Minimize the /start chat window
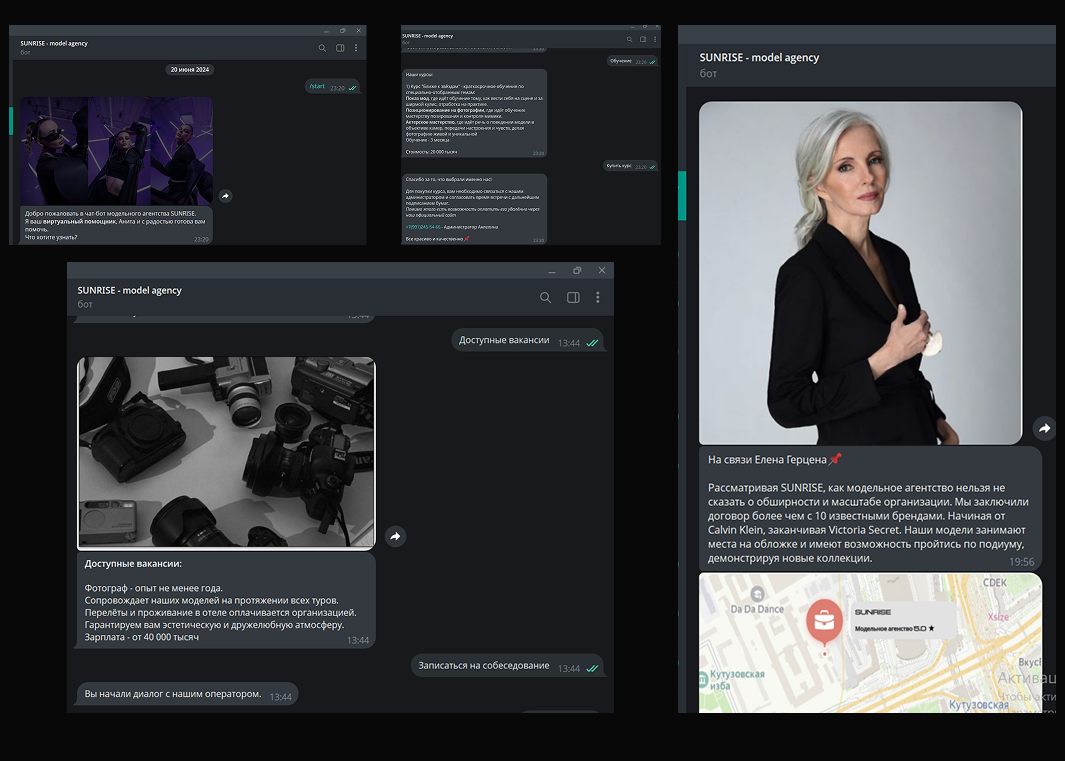This screenshot has width=1065, height=761. tap(326, 31)
